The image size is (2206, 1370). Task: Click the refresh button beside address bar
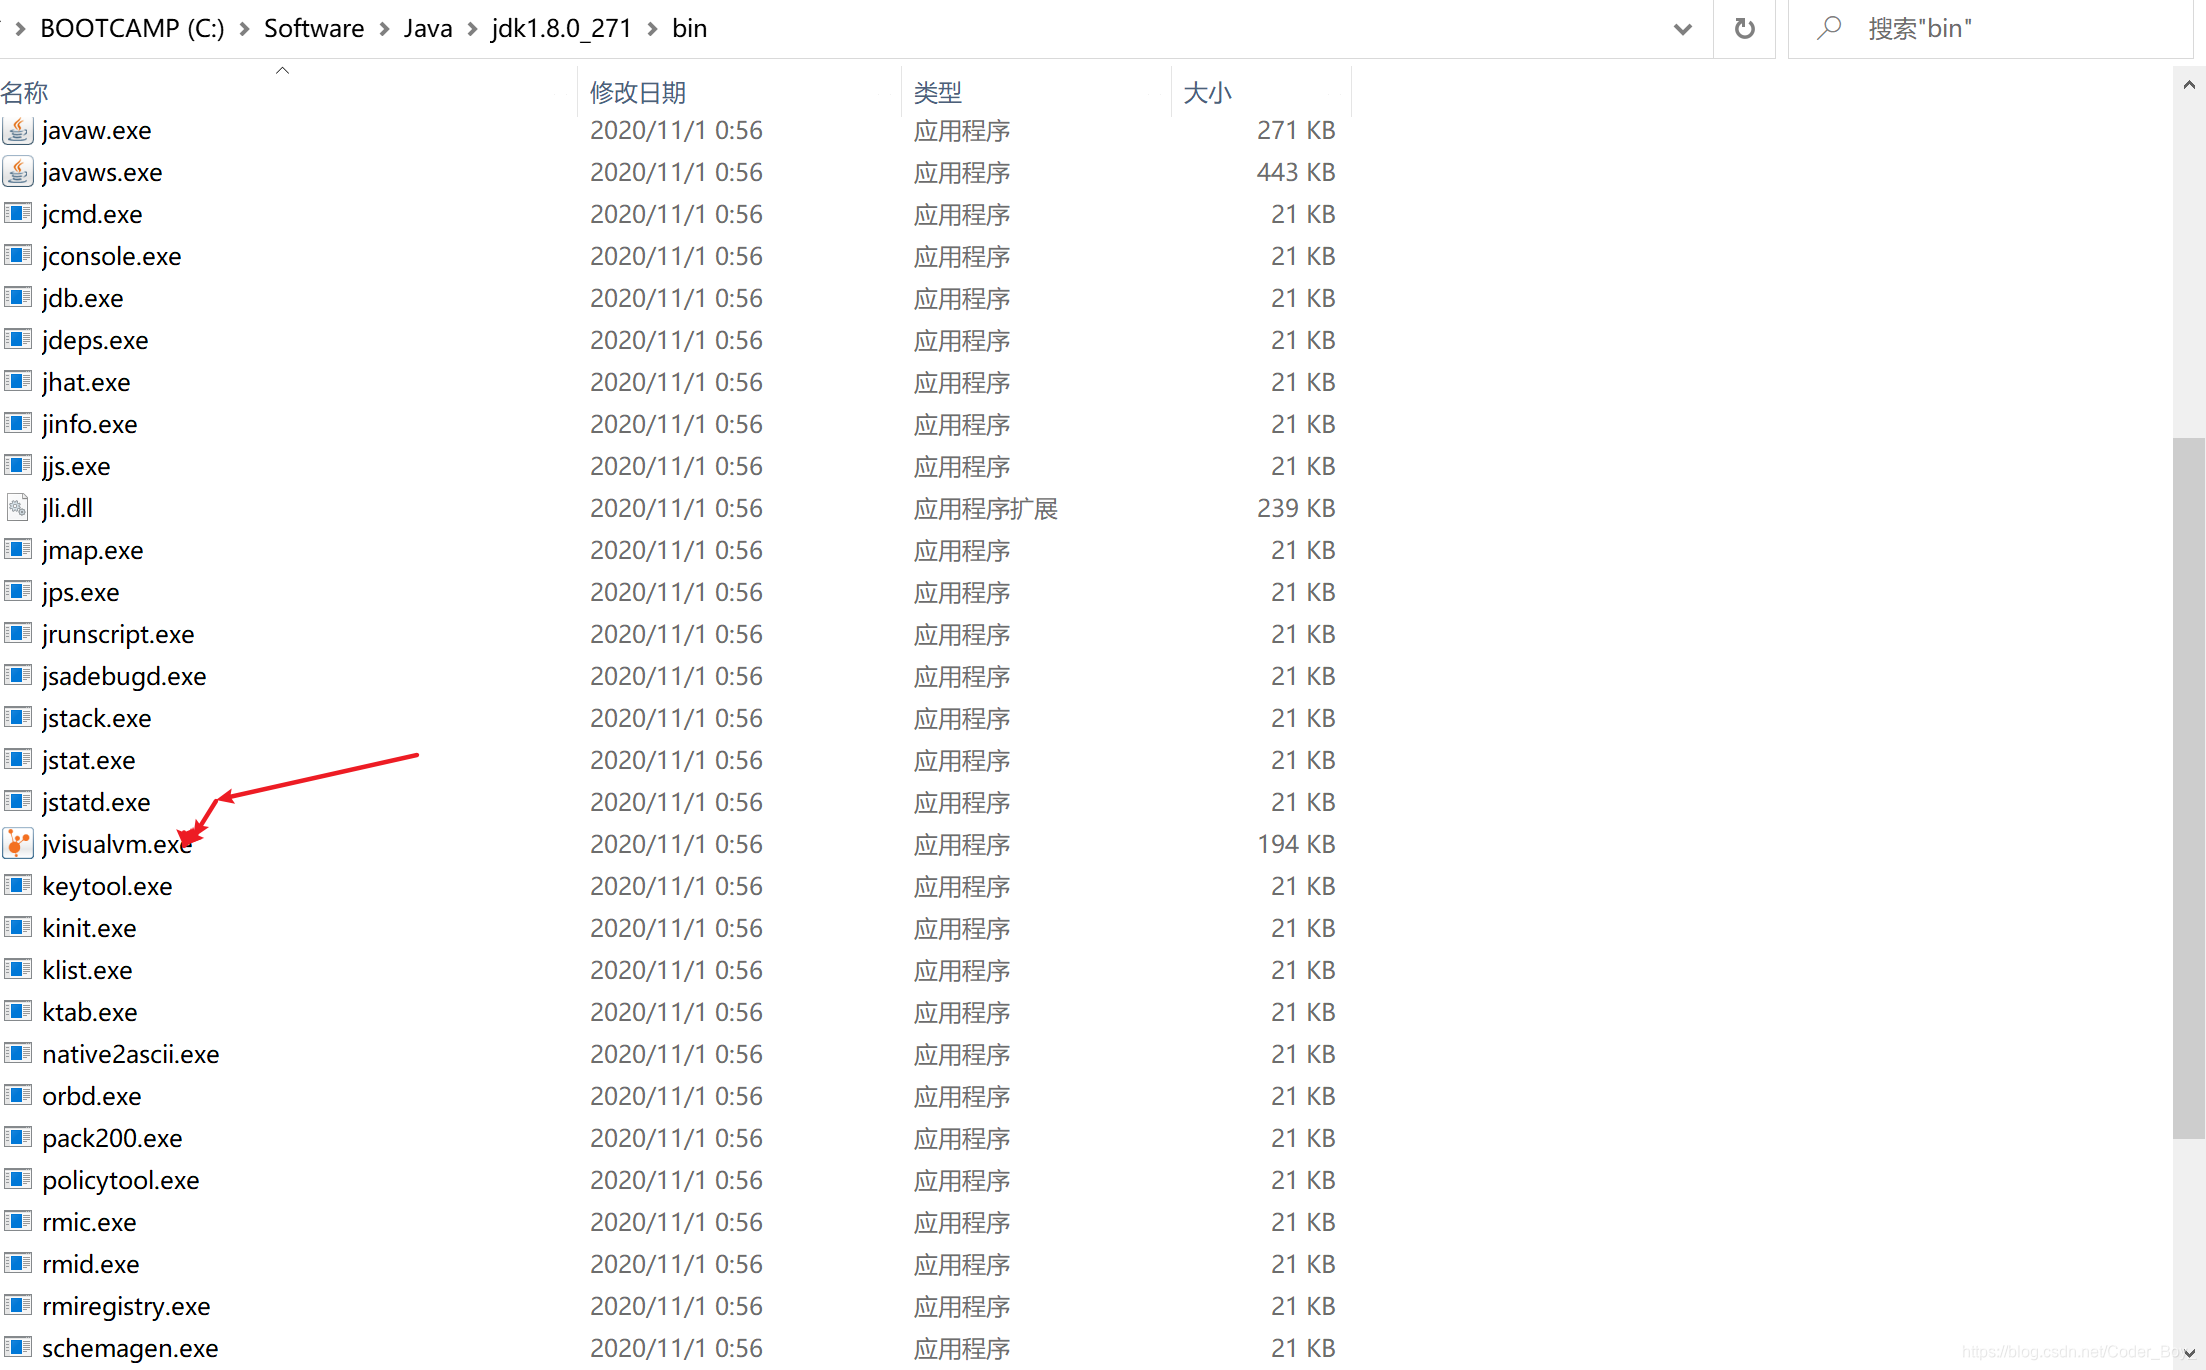(x=1744, y=28)
